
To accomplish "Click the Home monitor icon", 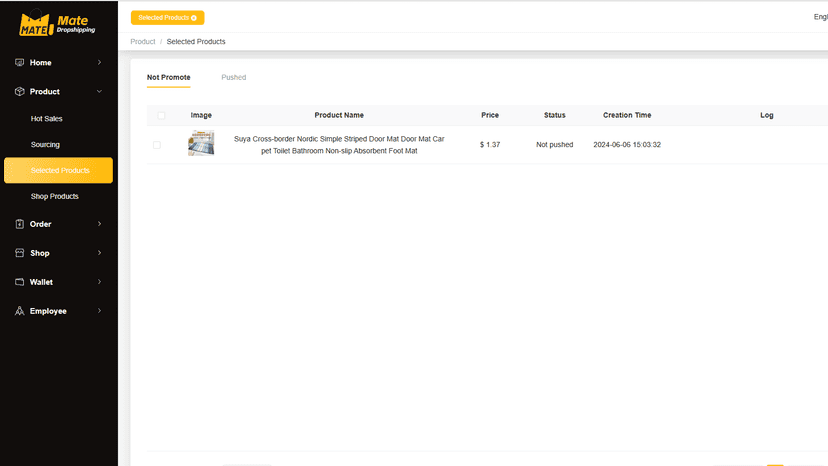I will (x=20, y=62).
